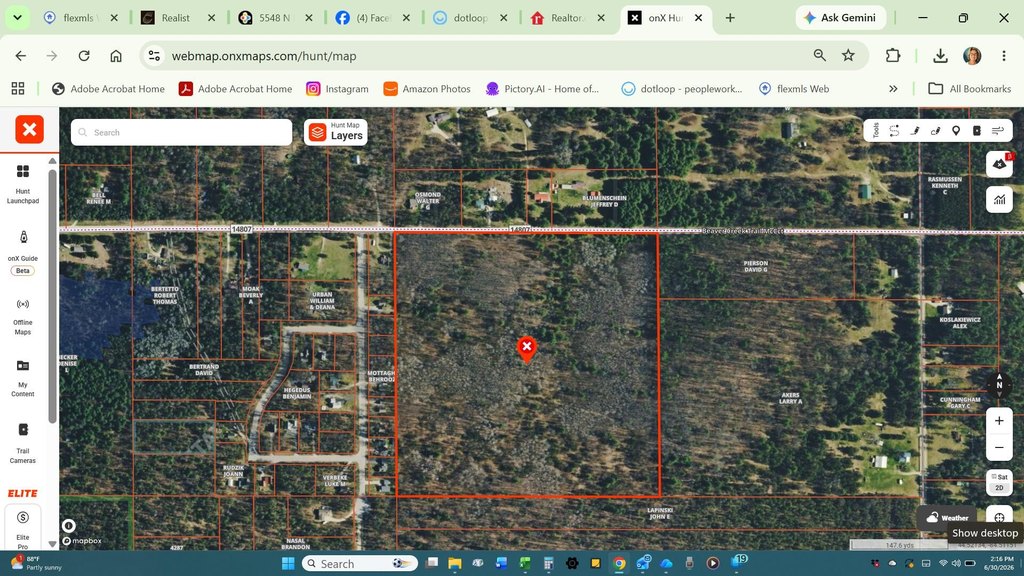Open the browser home page
Image resolution: width=1024 pixels, height=576 pixels.
point(116,56)
